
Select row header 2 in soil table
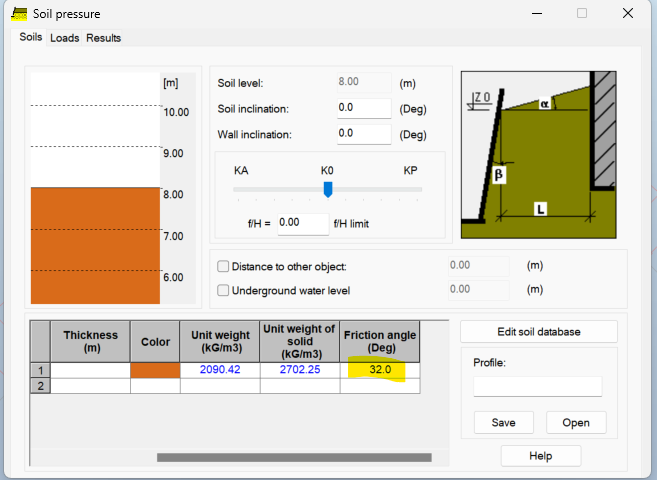(40, 386)
